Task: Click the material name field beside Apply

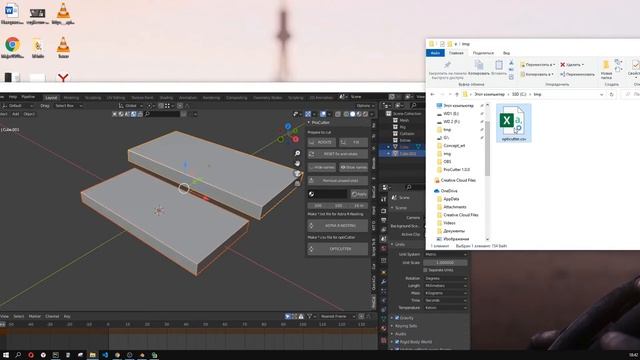Action: [328, 194]
